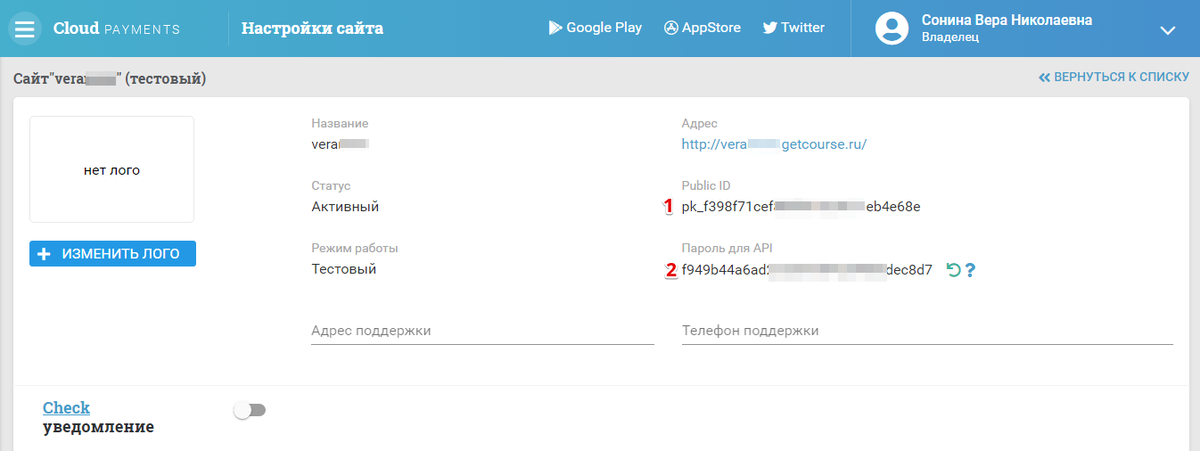Click the Google Play icon link
The image size is (1200, 451).
pos(555,28)
